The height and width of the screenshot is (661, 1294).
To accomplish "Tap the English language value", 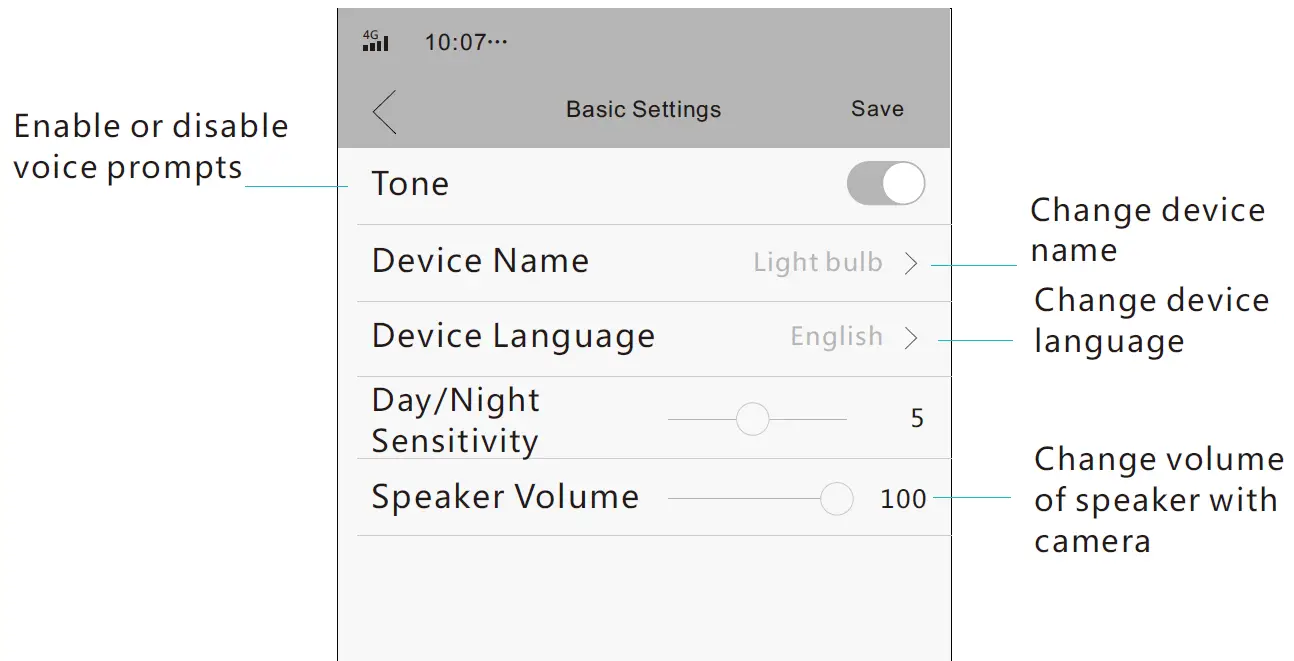I will pos(836,337).
